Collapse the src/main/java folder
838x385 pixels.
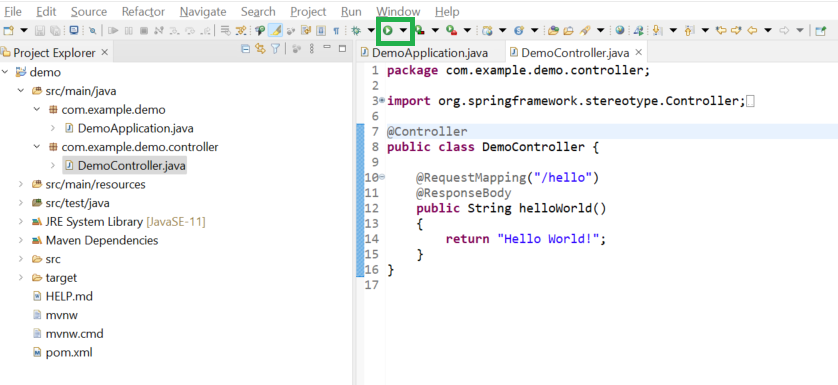[21, 91]
